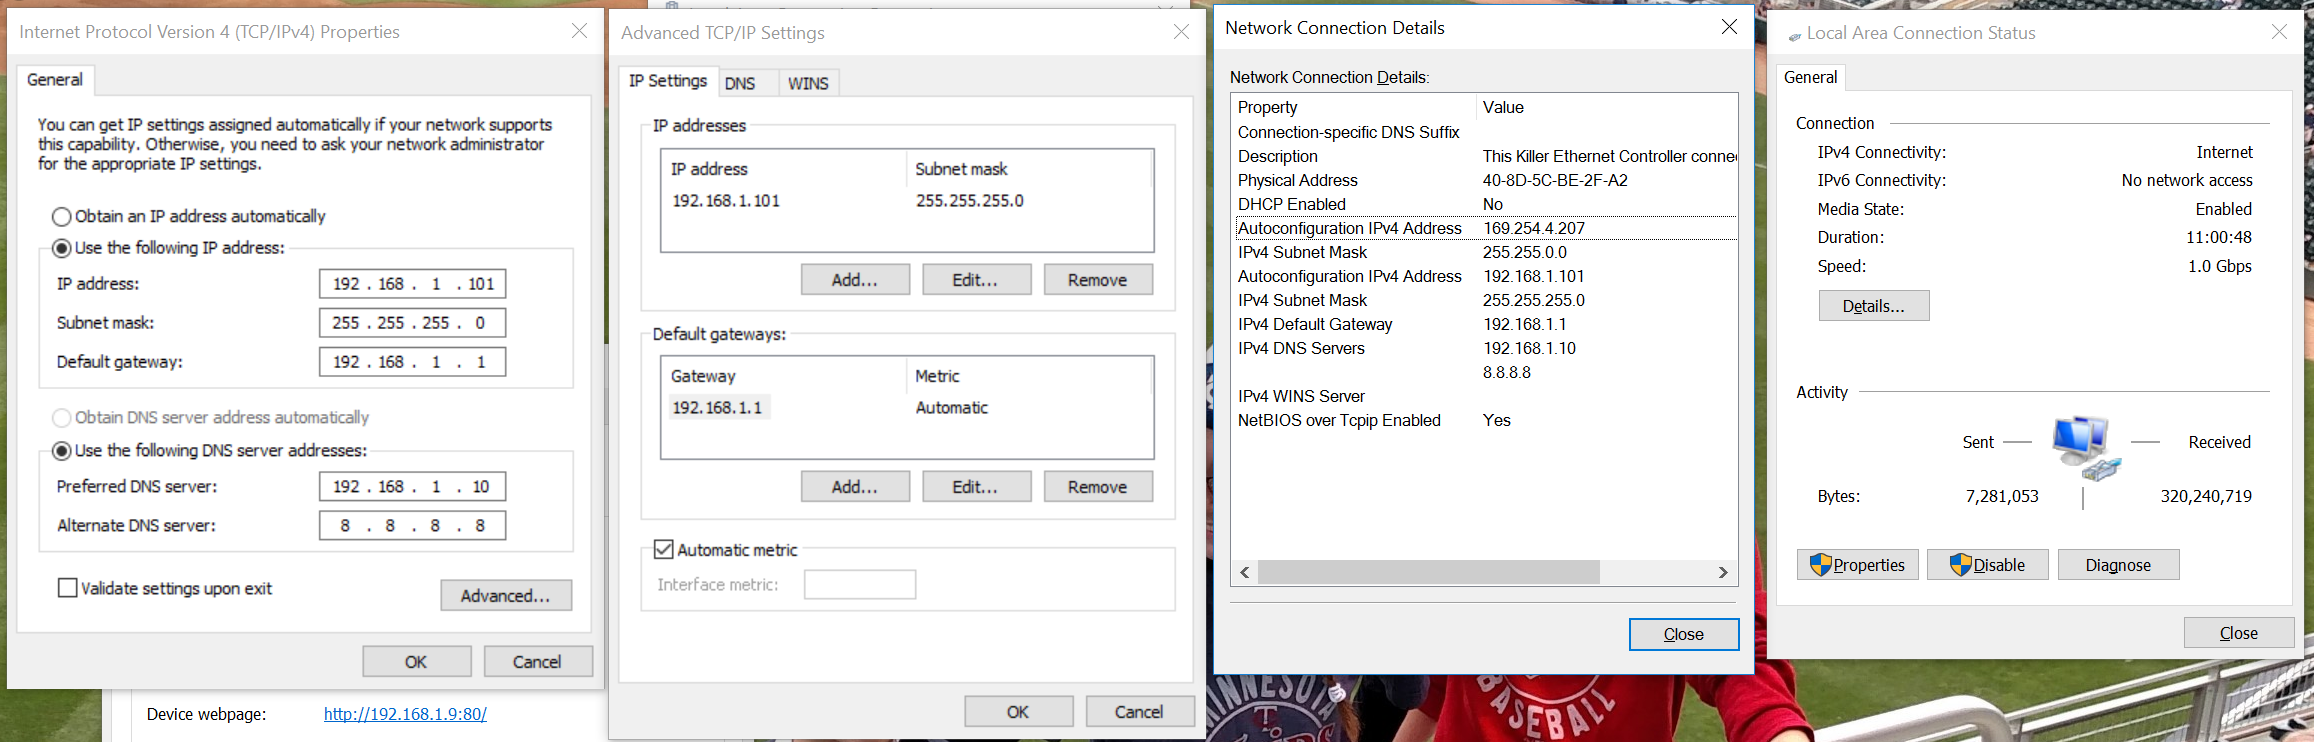Close the IPv4 Properties window with X
The image size is (2314, 742).
pos(579,31)
